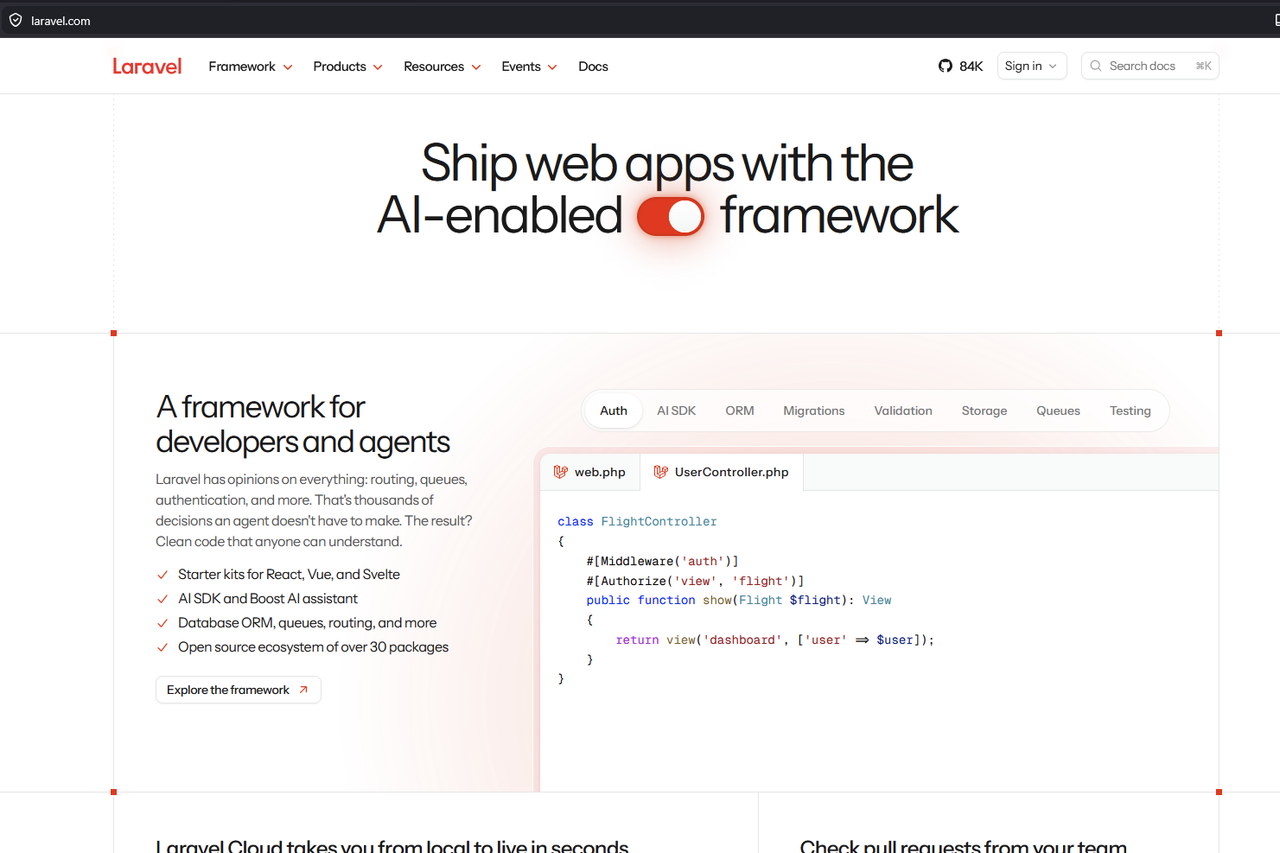
Task: Select the Testing tab
Action: 1130,411
